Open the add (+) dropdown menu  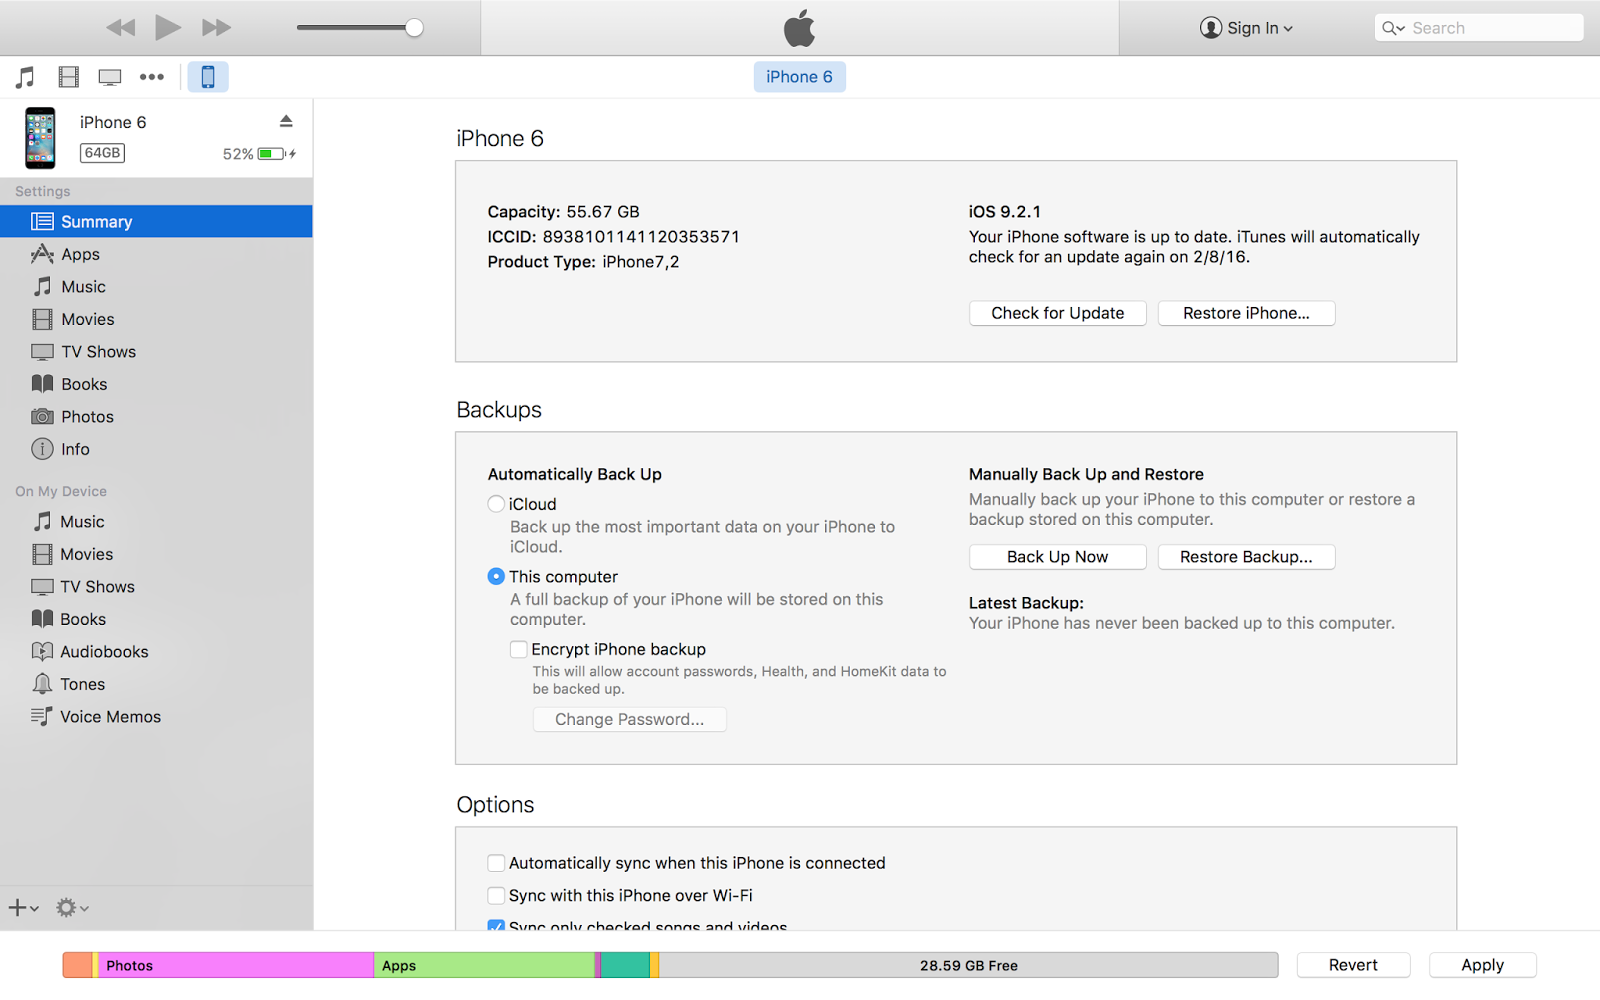pos(23,908)
